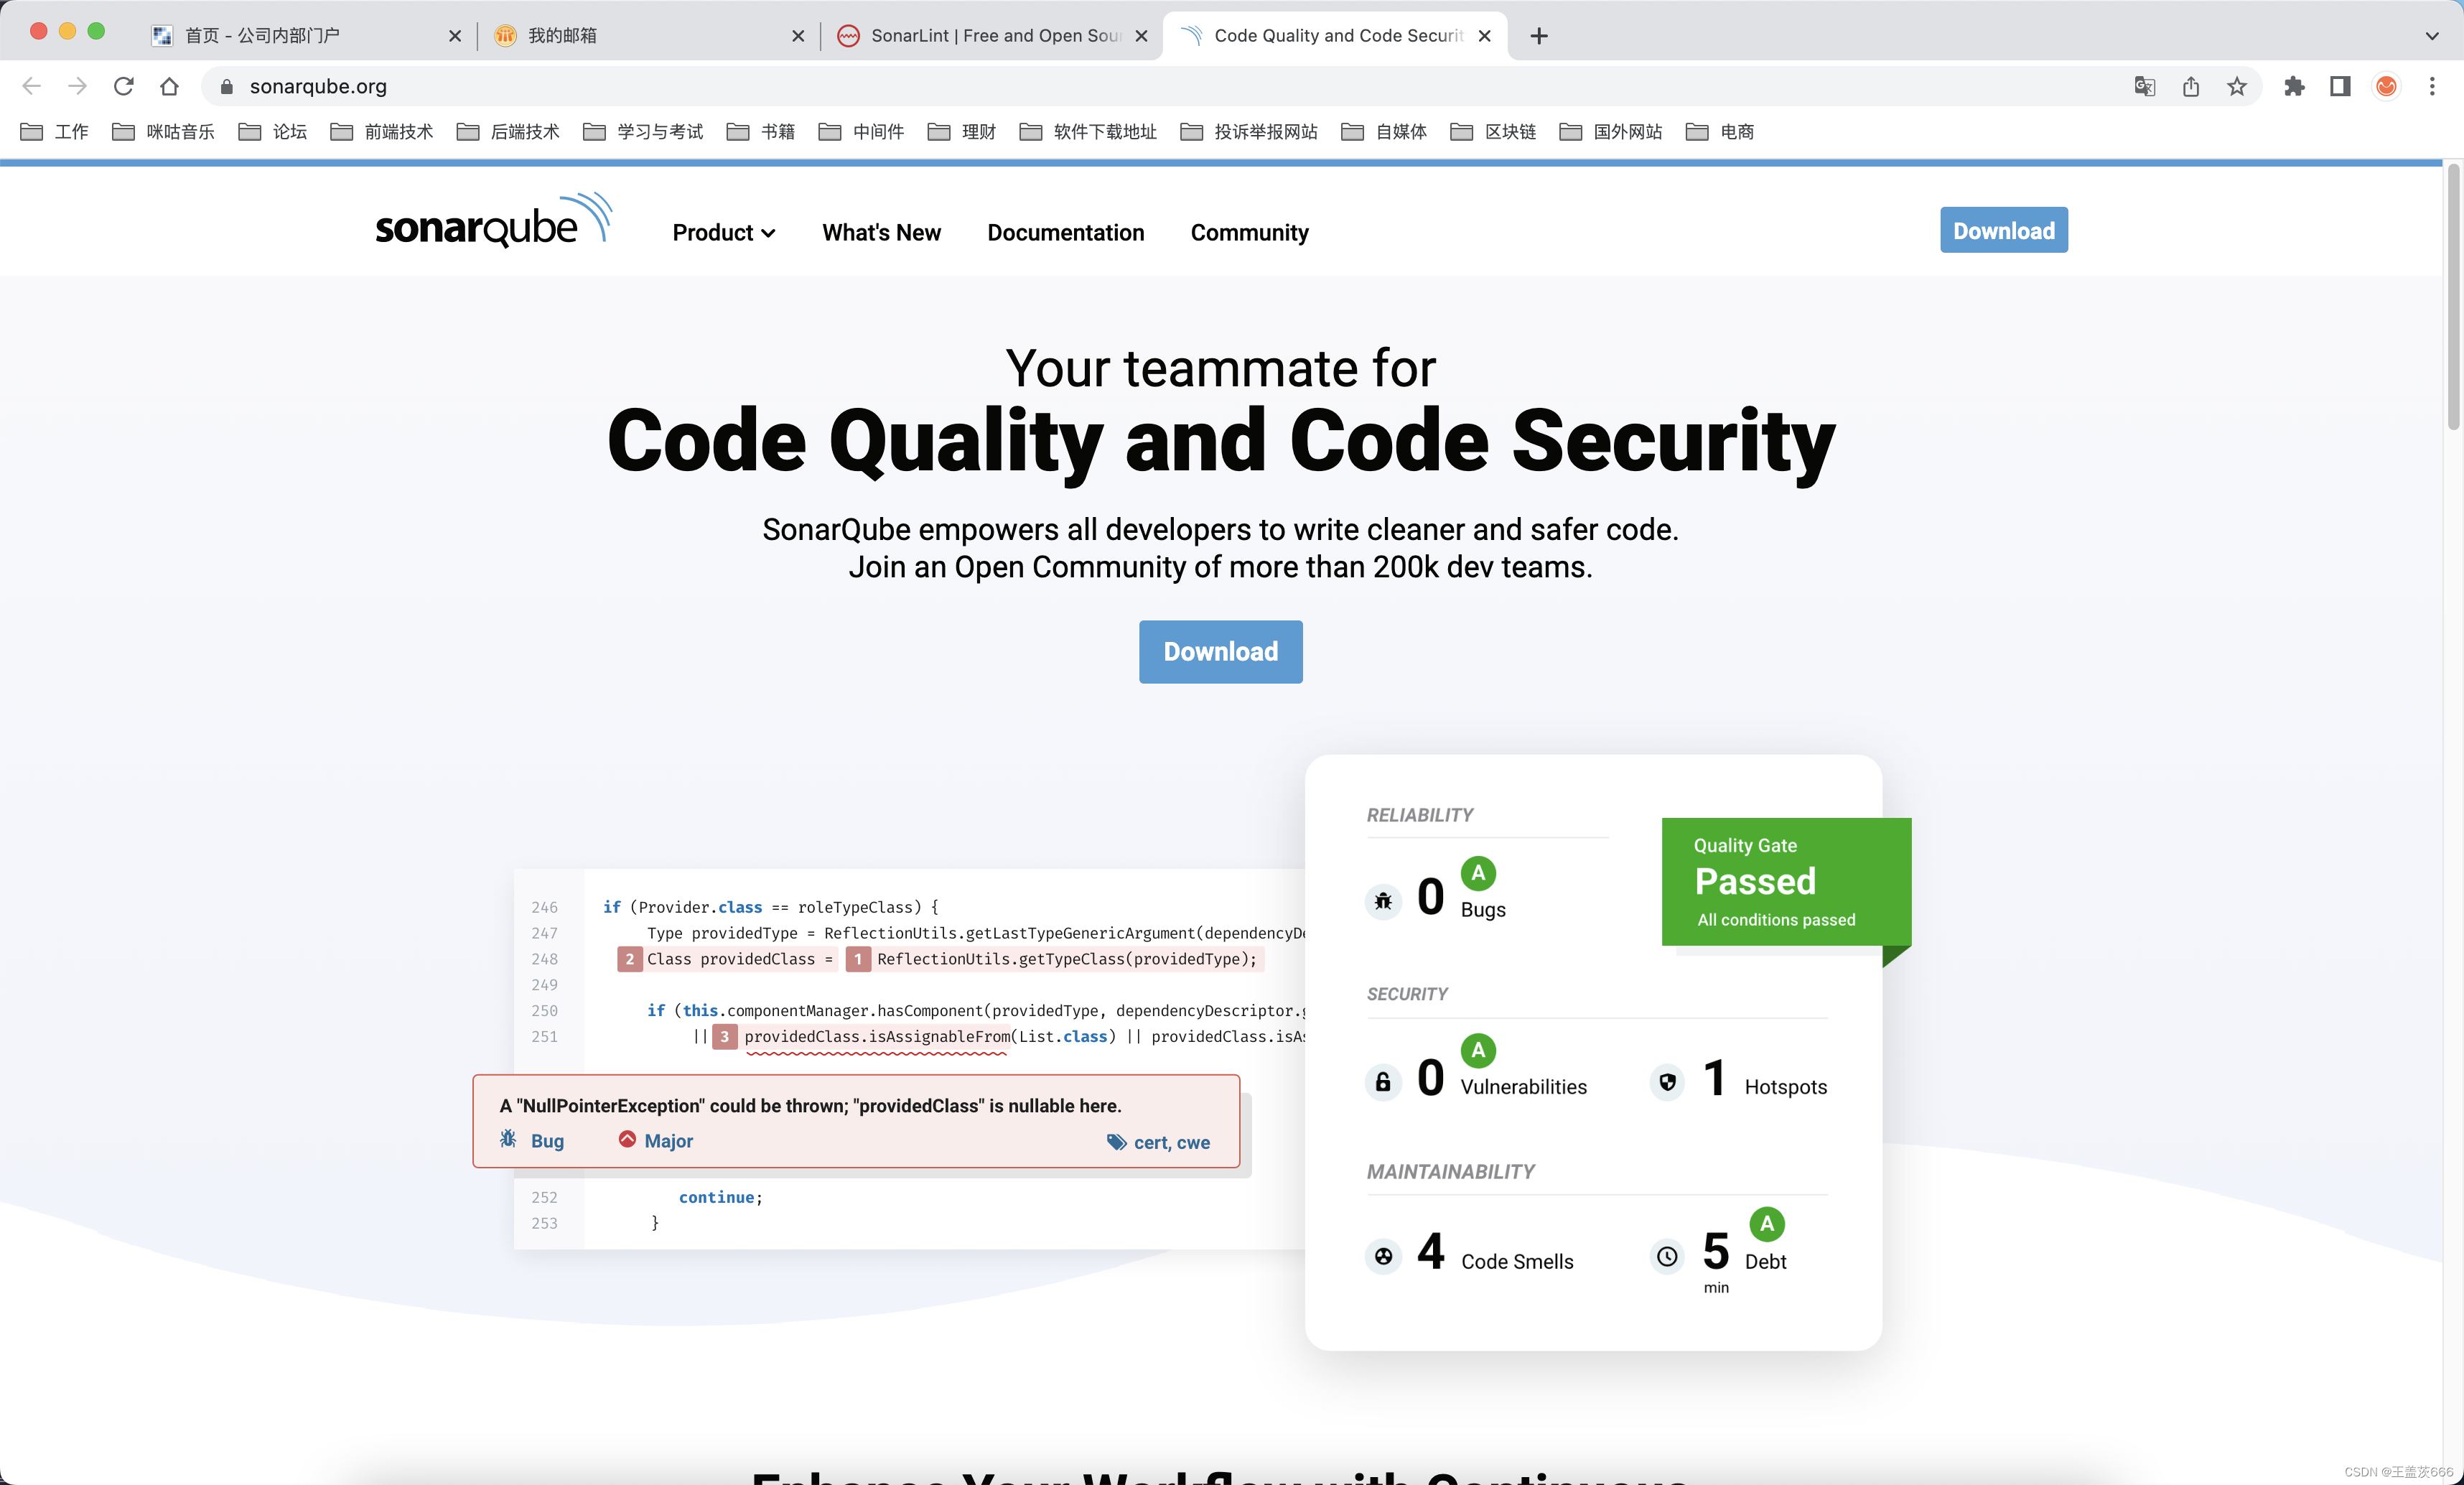Select the Community menu item
Image resolution: width=2464 pixels, height=1485 pixels.
click(x=1250, y=232)
